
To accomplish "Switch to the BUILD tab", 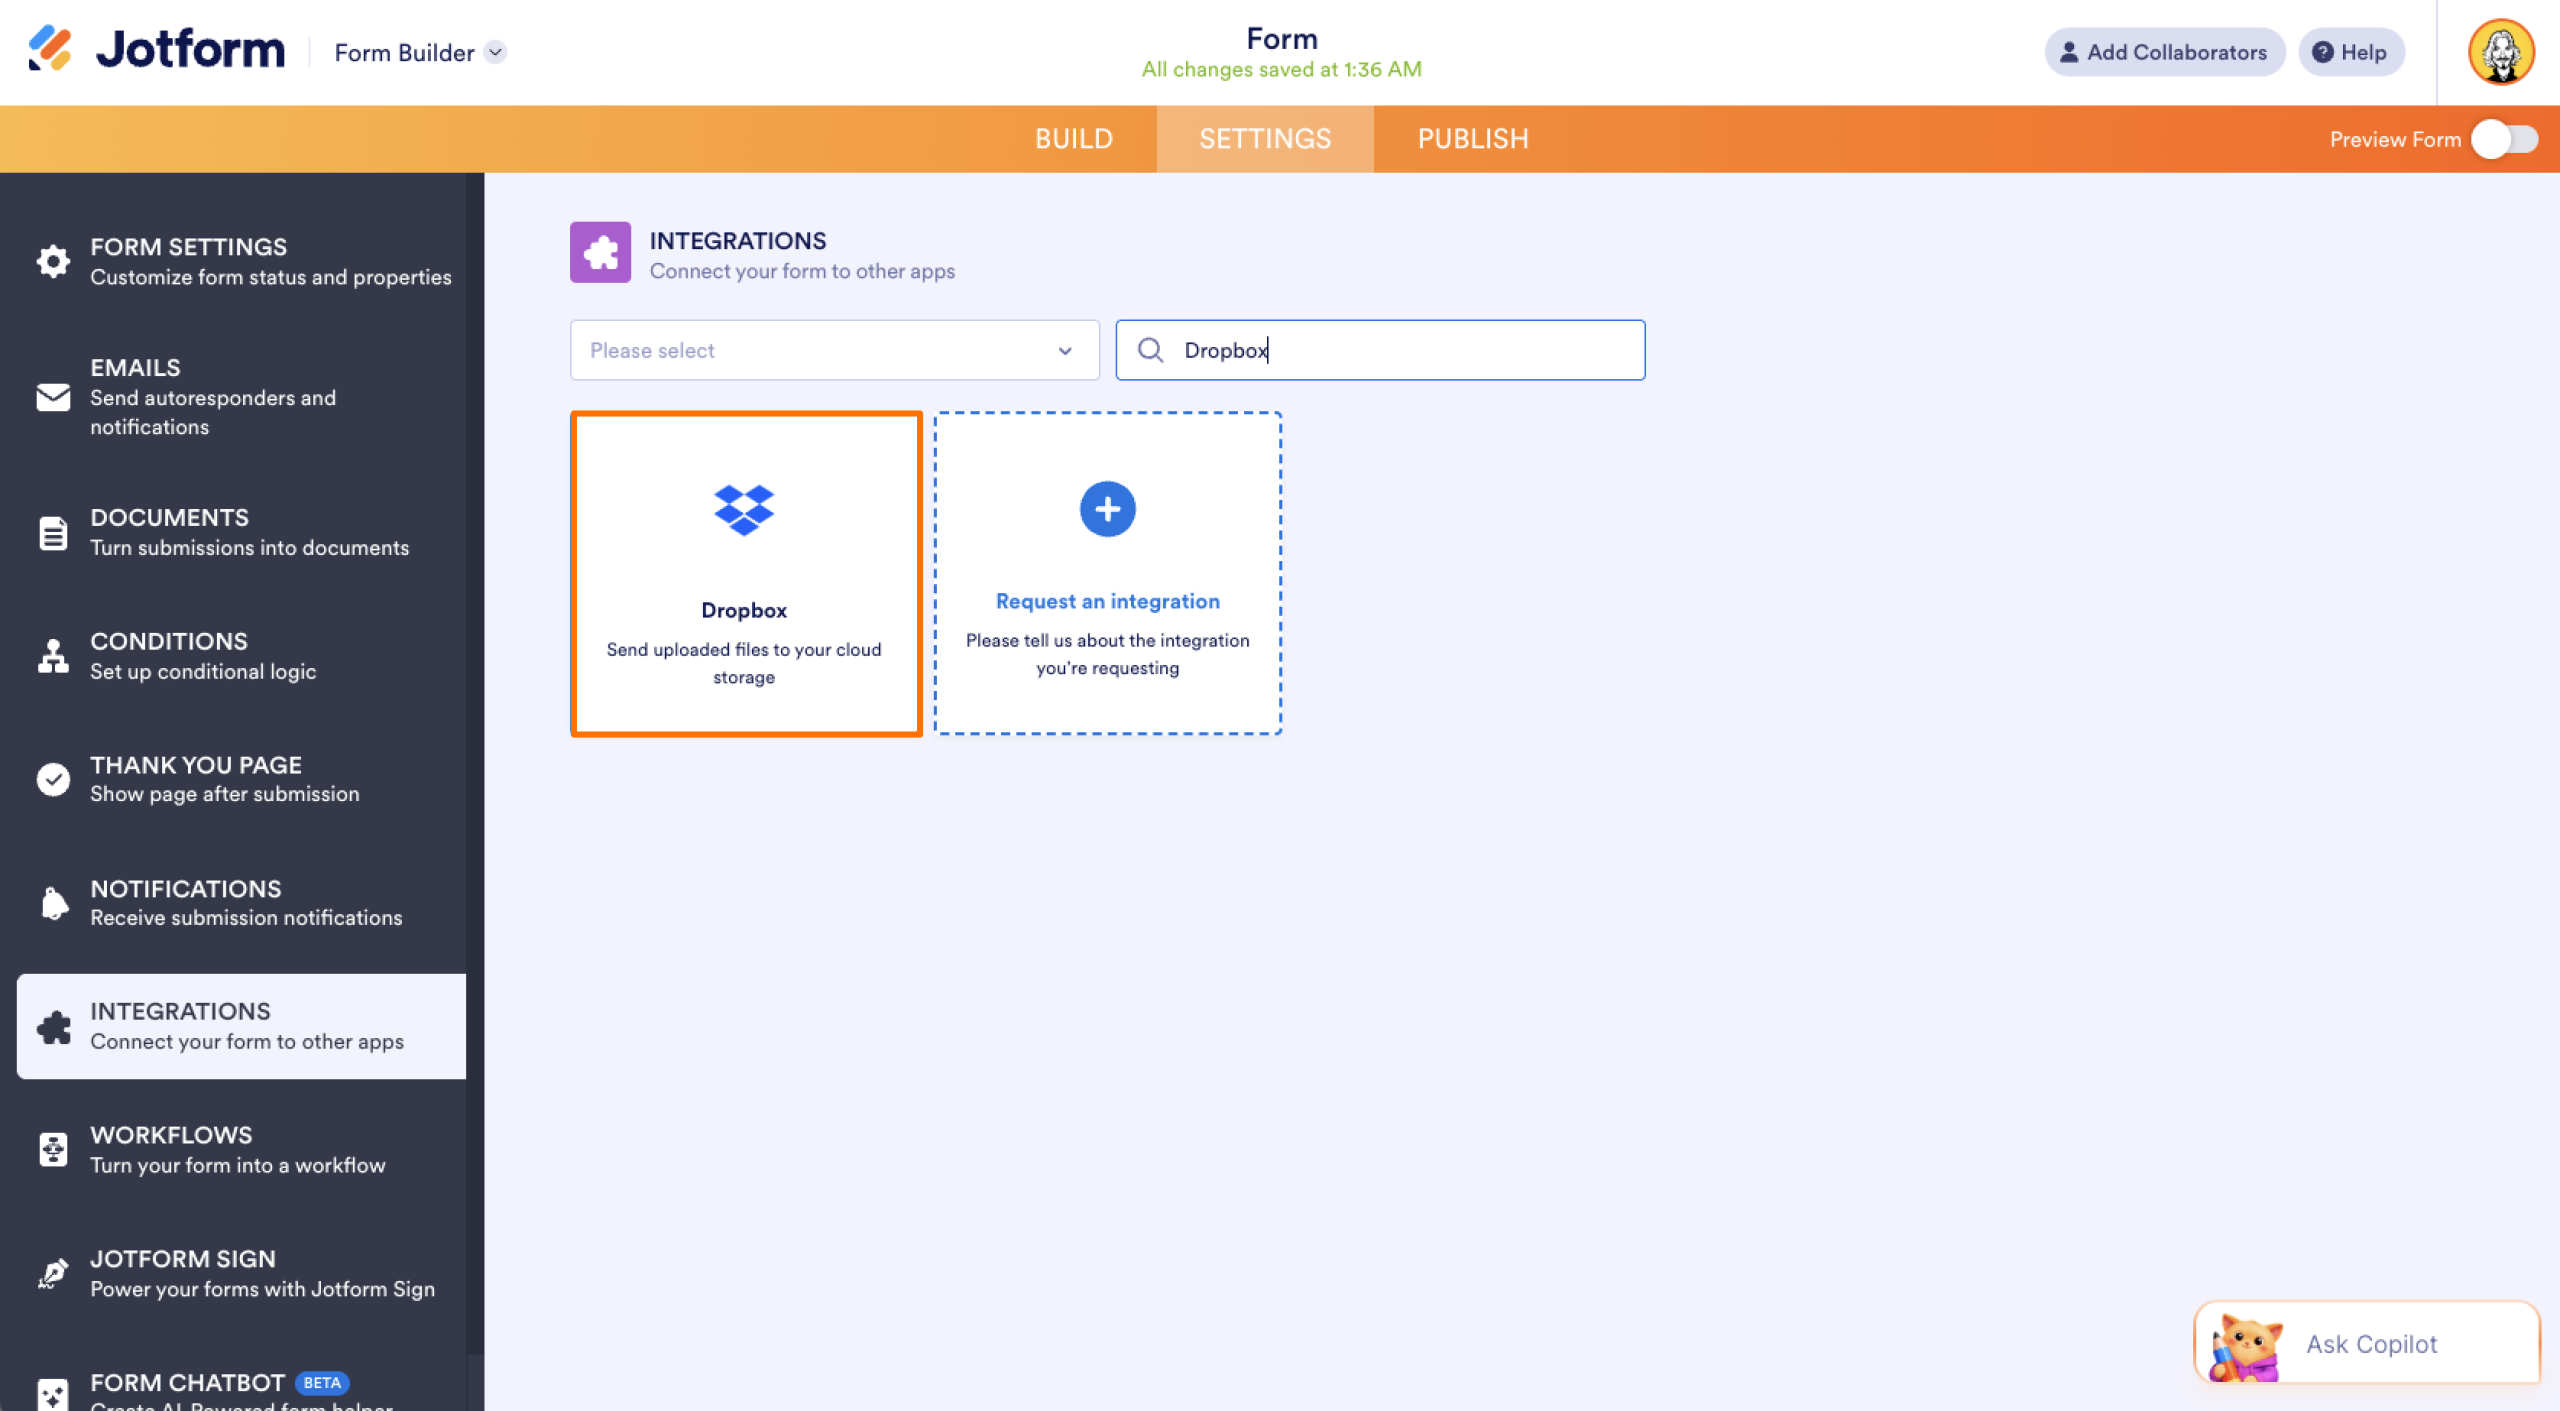I will (x=1074, y=139).
